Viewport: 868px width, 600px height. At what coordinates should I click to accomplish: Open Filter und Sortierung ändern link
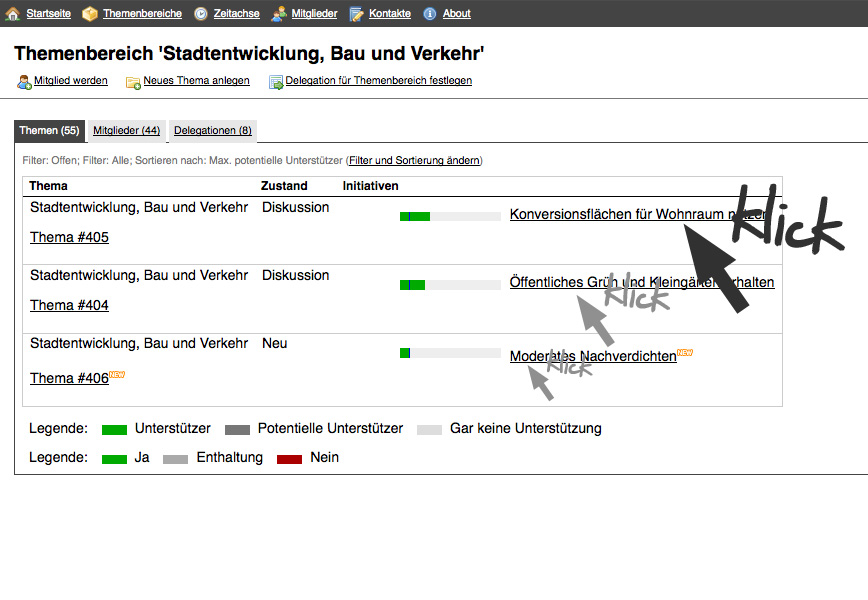pos(414,160)
